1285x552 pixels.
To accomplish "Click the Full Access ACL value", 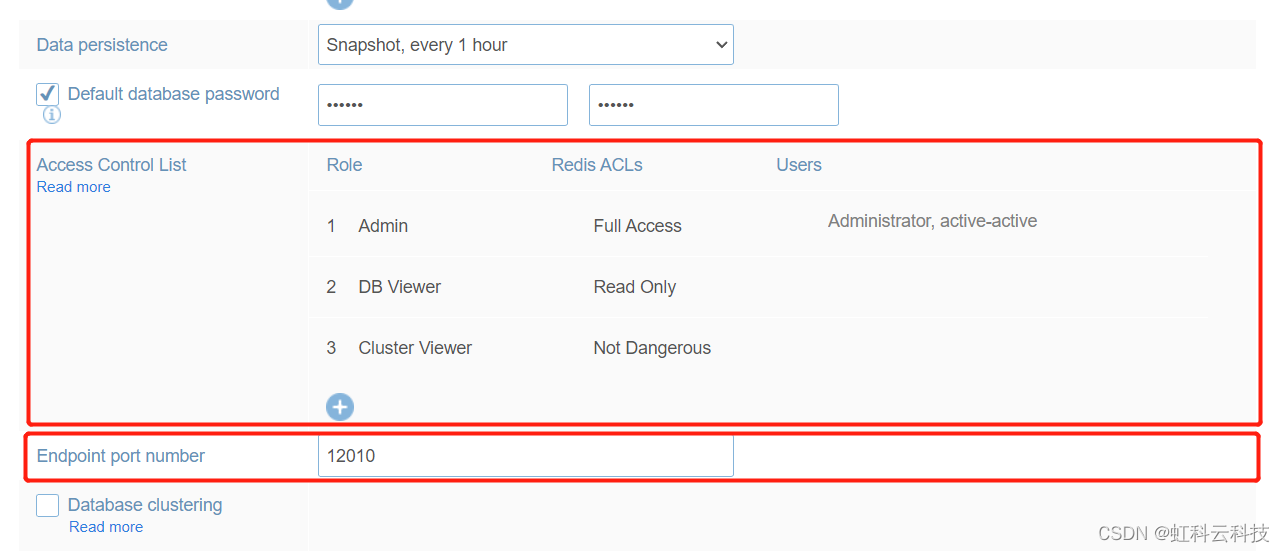I will 637,226.
